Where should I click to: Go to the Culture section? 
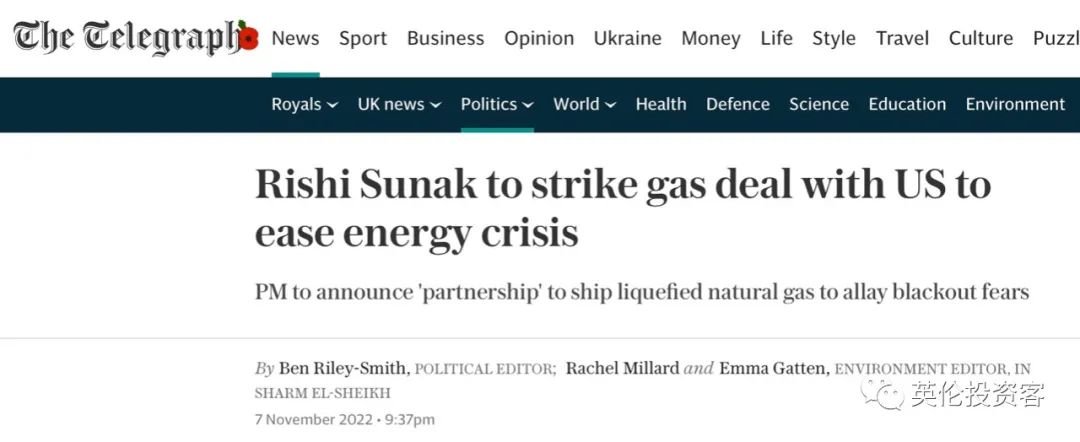point(981,38)
